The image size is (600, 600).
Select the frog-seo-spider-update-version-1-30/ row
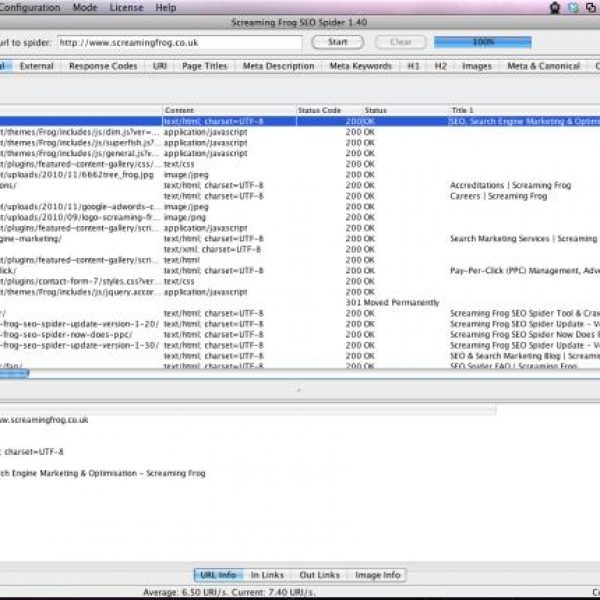point(300,346)
